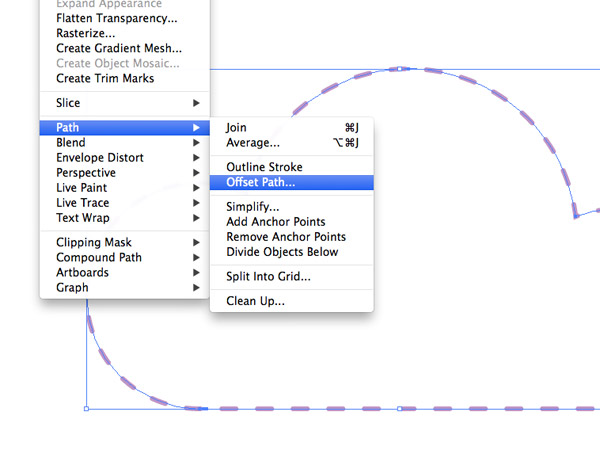Open the Clipping Mask submenu
600x450 pixels.
[x=124, y=242]
